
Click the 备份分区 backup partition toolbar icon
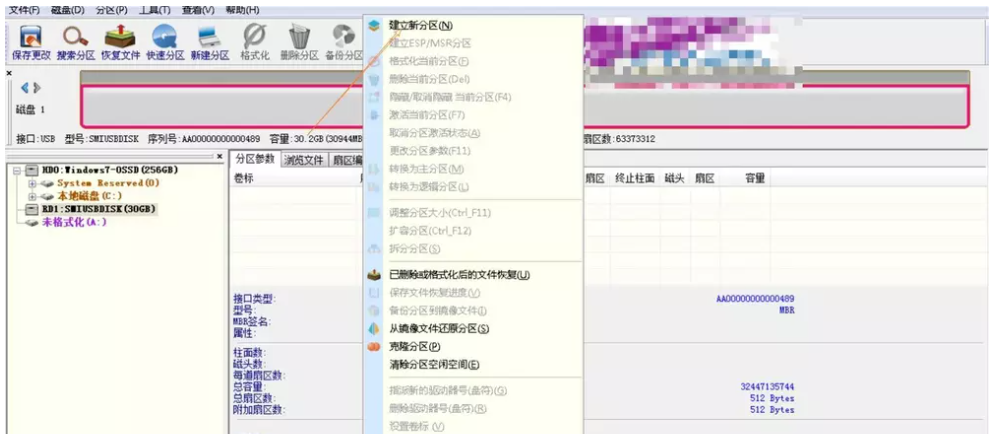[x=344, y=36]
